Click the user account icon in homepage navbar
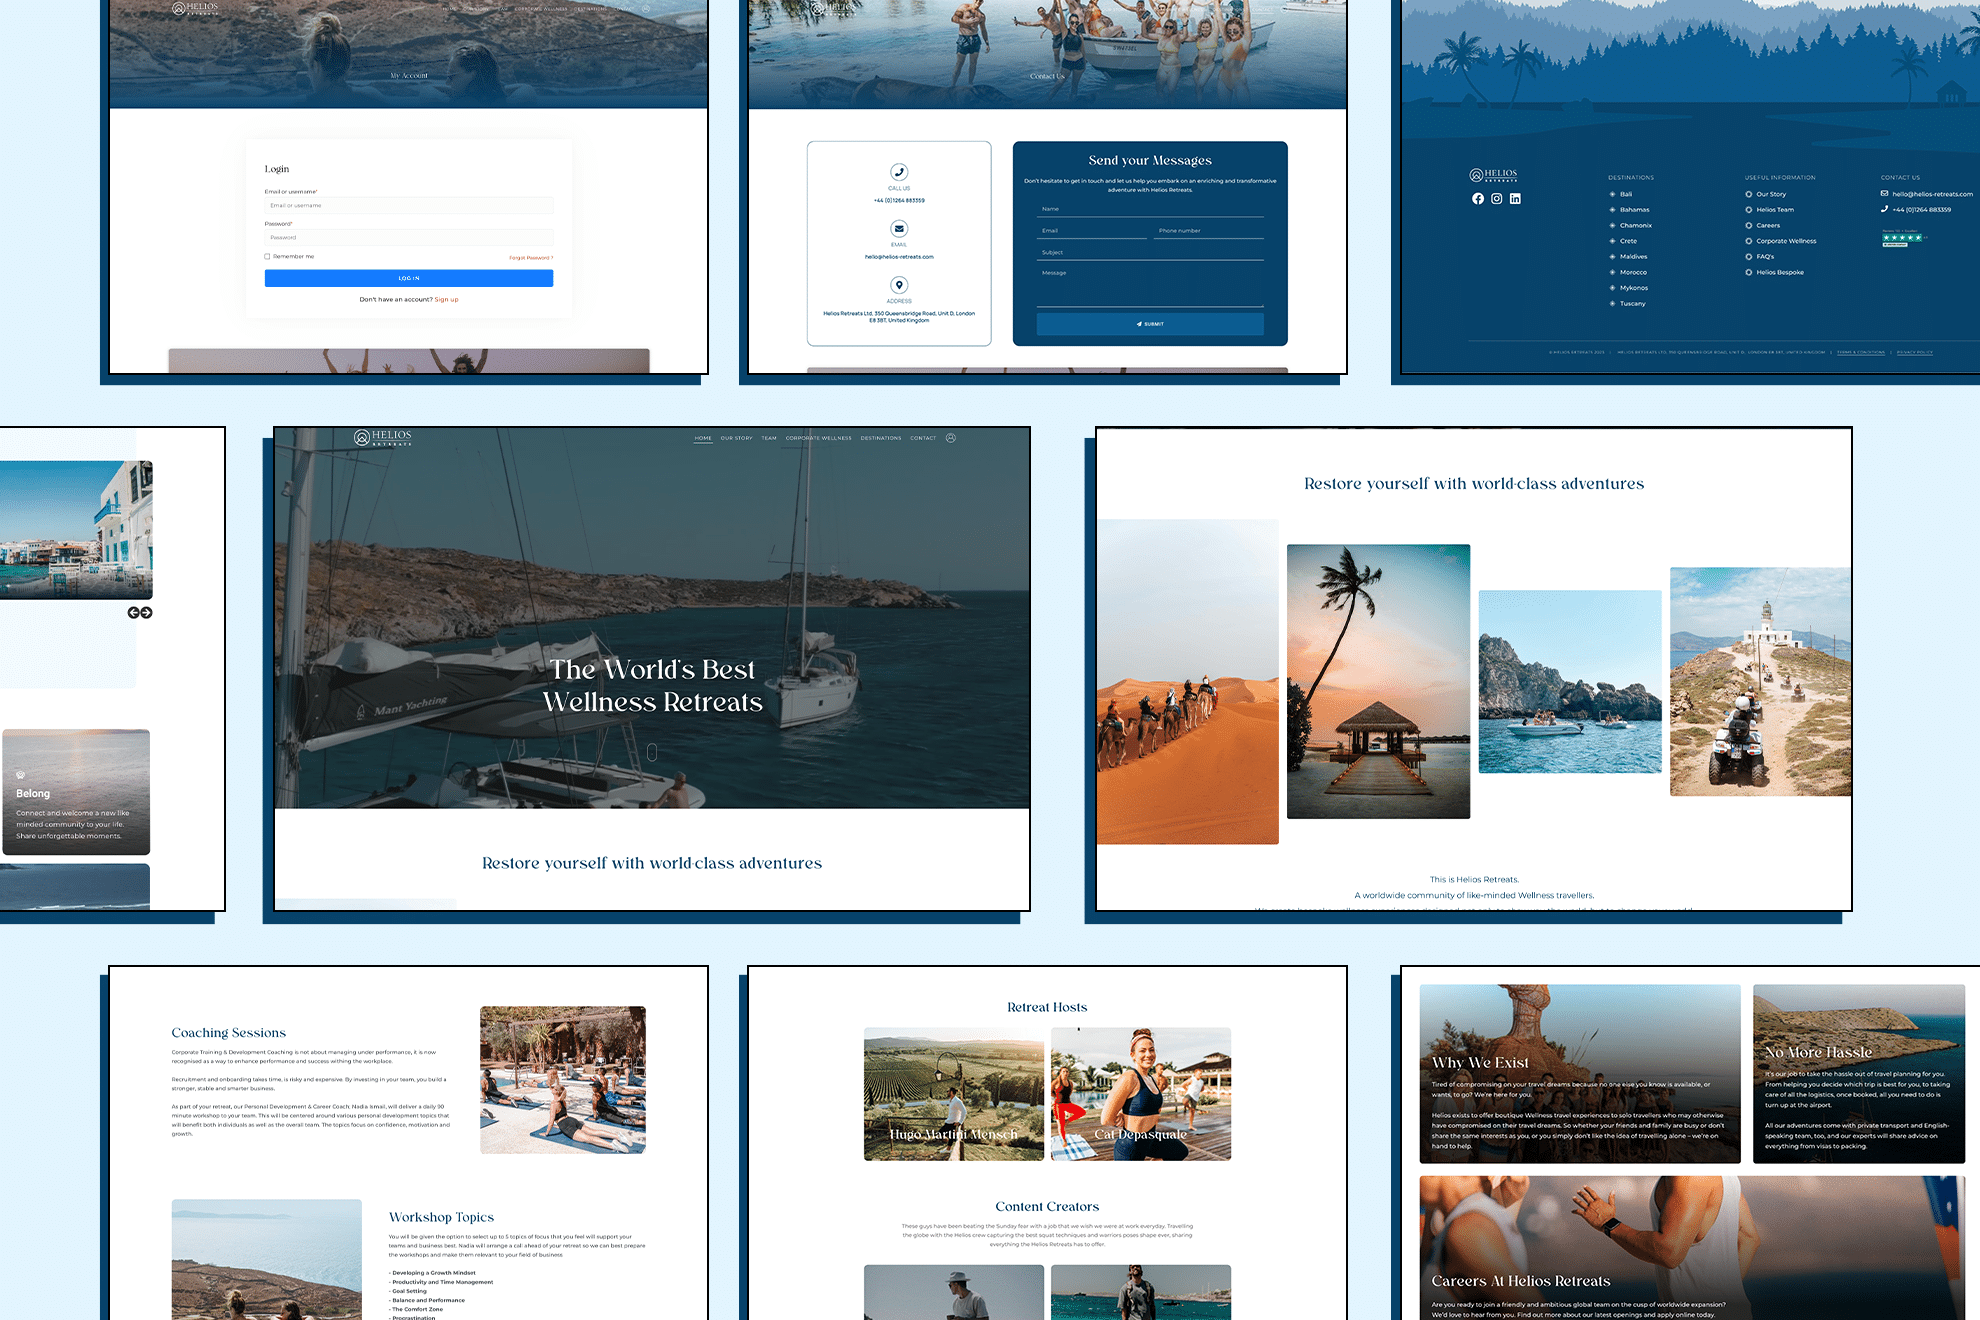 click(951, 438)
